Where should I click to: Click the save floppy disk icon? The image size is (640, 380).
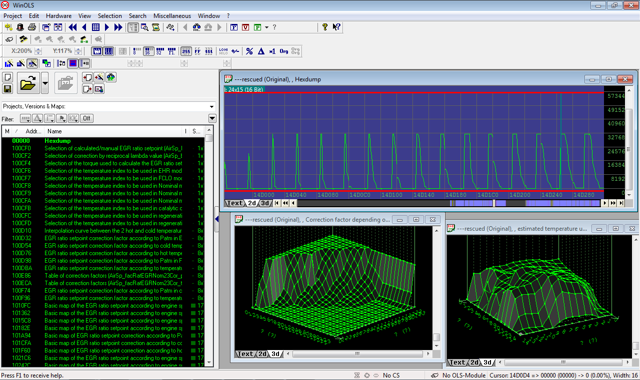pos(7,89)
